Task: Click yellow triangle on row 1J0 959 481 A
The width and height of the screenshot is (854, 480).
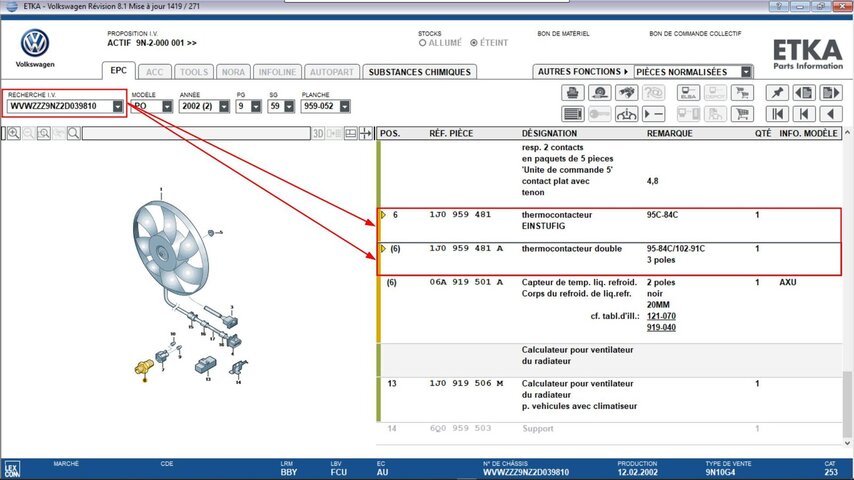Action: (x=383, y=248)
